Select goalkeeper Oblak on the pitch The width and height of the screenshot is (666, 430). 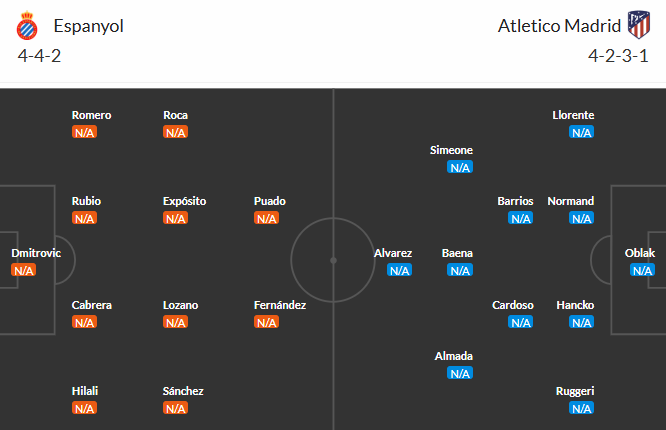641,253
